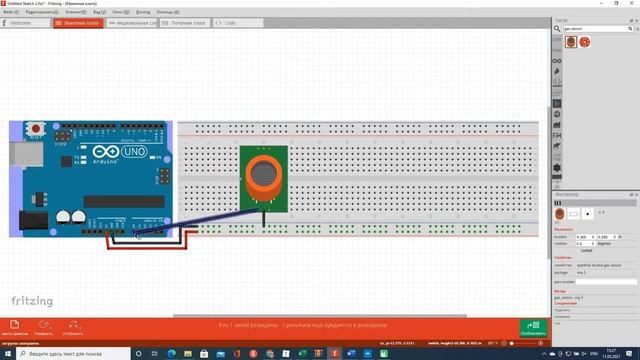Open the Schematic view tab

pos(132,23)
